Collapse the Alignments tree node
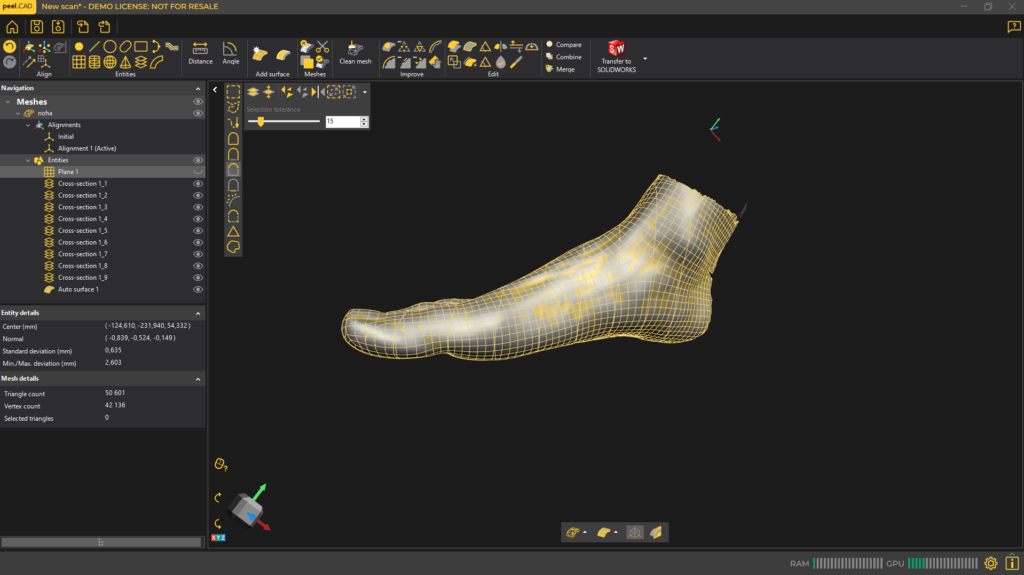The image size is (1024, 575). click(29, 125)
